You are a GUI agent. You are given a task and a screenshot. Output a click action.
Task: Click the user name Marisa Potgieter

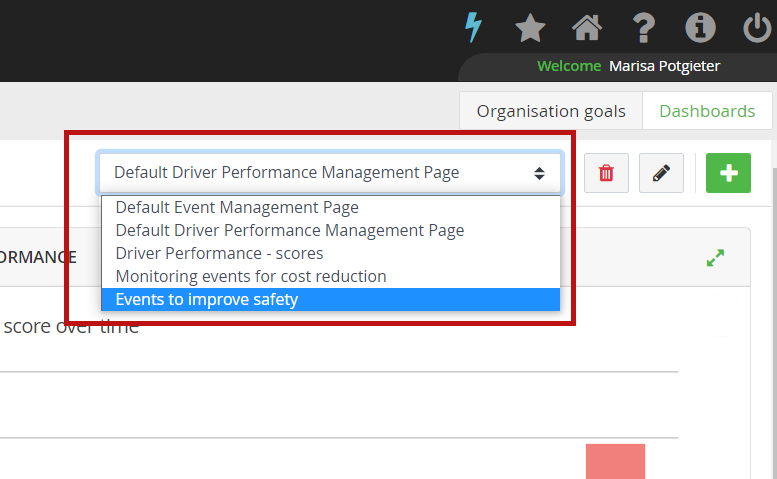click(x=664, y=66)
